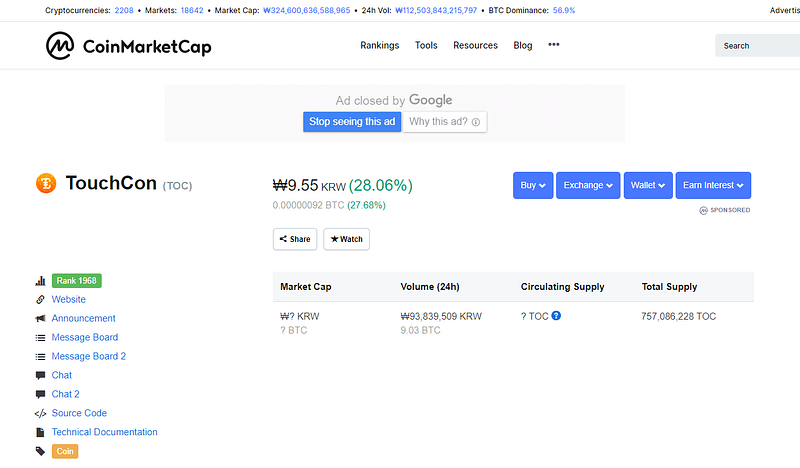This screenshot has height=468, width=800.
Task: Click the document icon beside Technical Documentation
Action: click(x=40, y=432)
